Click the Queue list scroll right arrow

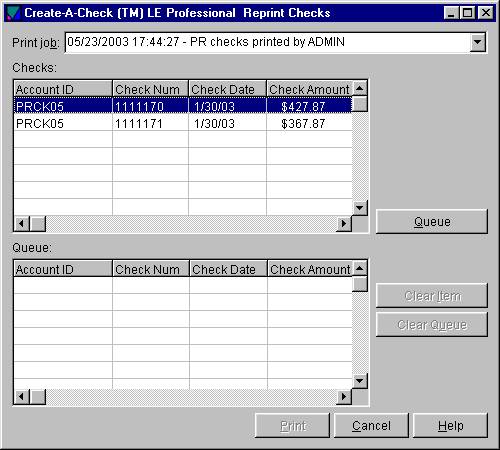[344, 397]
